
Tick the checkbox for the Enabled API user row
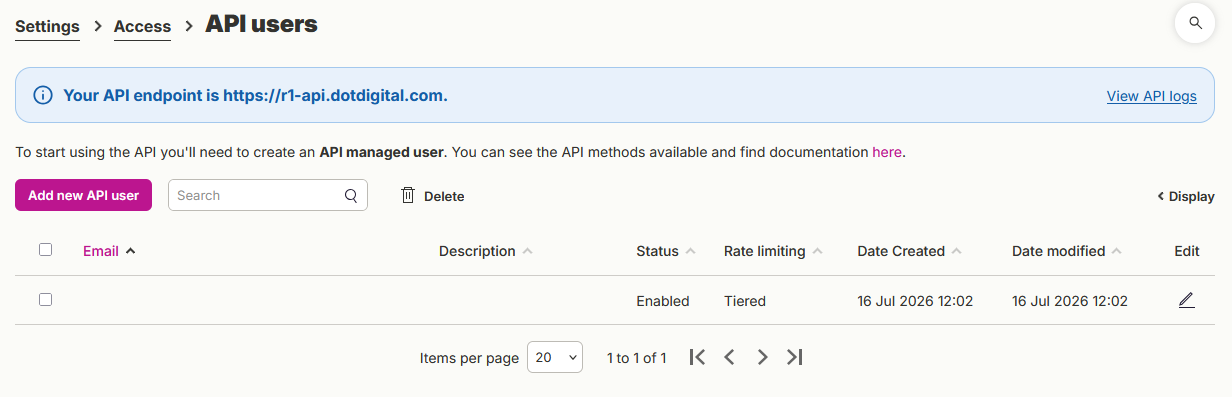(x=45, y=299)
